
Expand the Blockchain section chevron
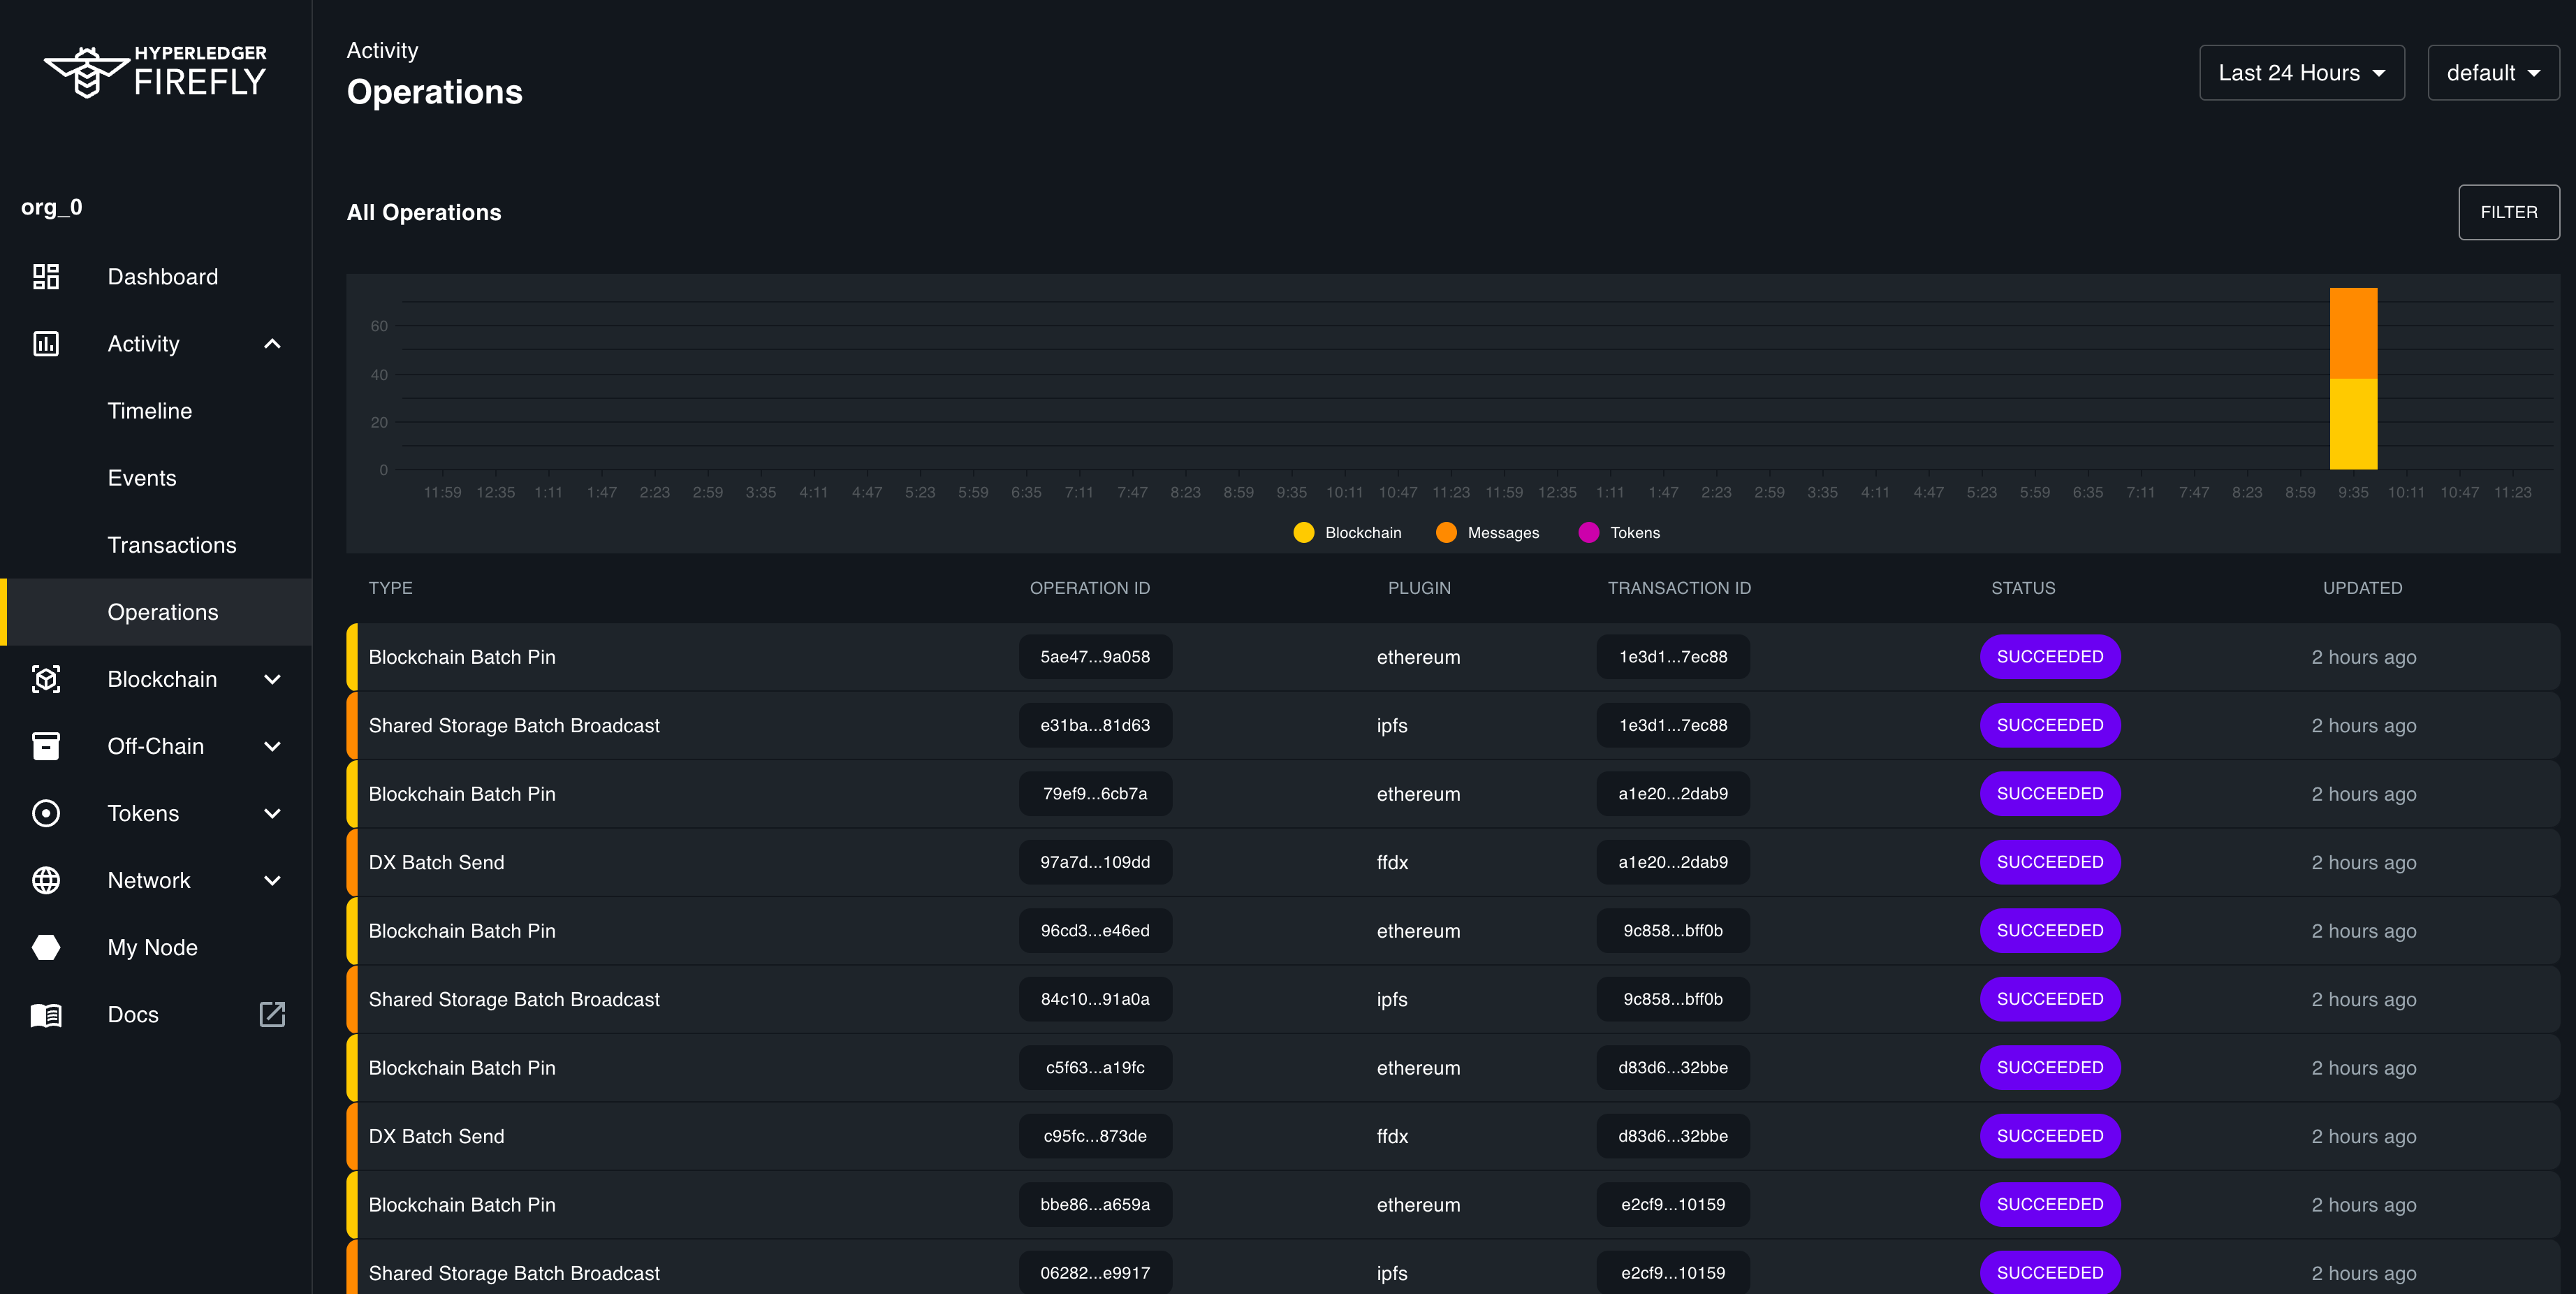[x=272, y=679]
